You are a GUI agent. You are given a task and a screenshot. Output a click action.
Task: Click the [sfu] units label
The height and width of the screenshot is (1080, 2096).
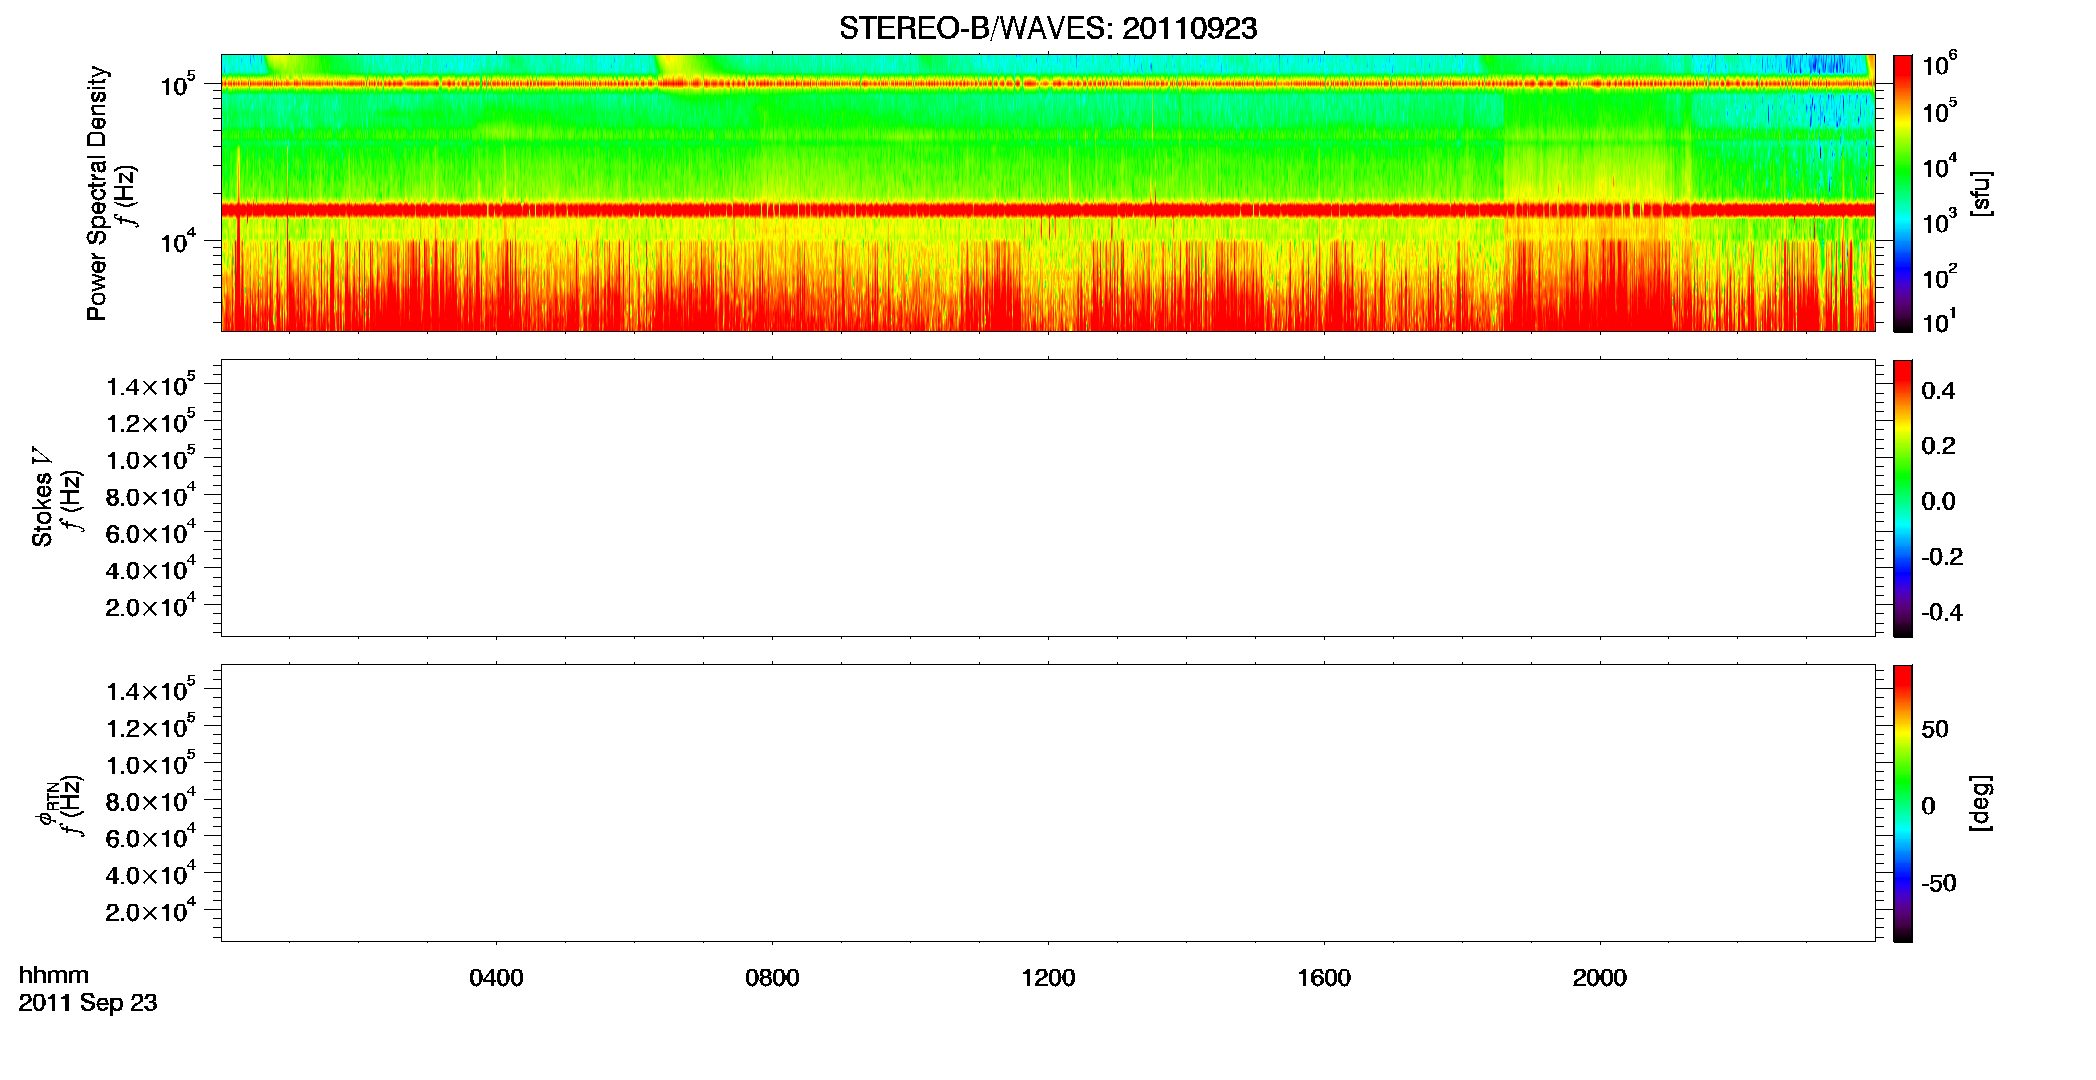pos(1981,193)
